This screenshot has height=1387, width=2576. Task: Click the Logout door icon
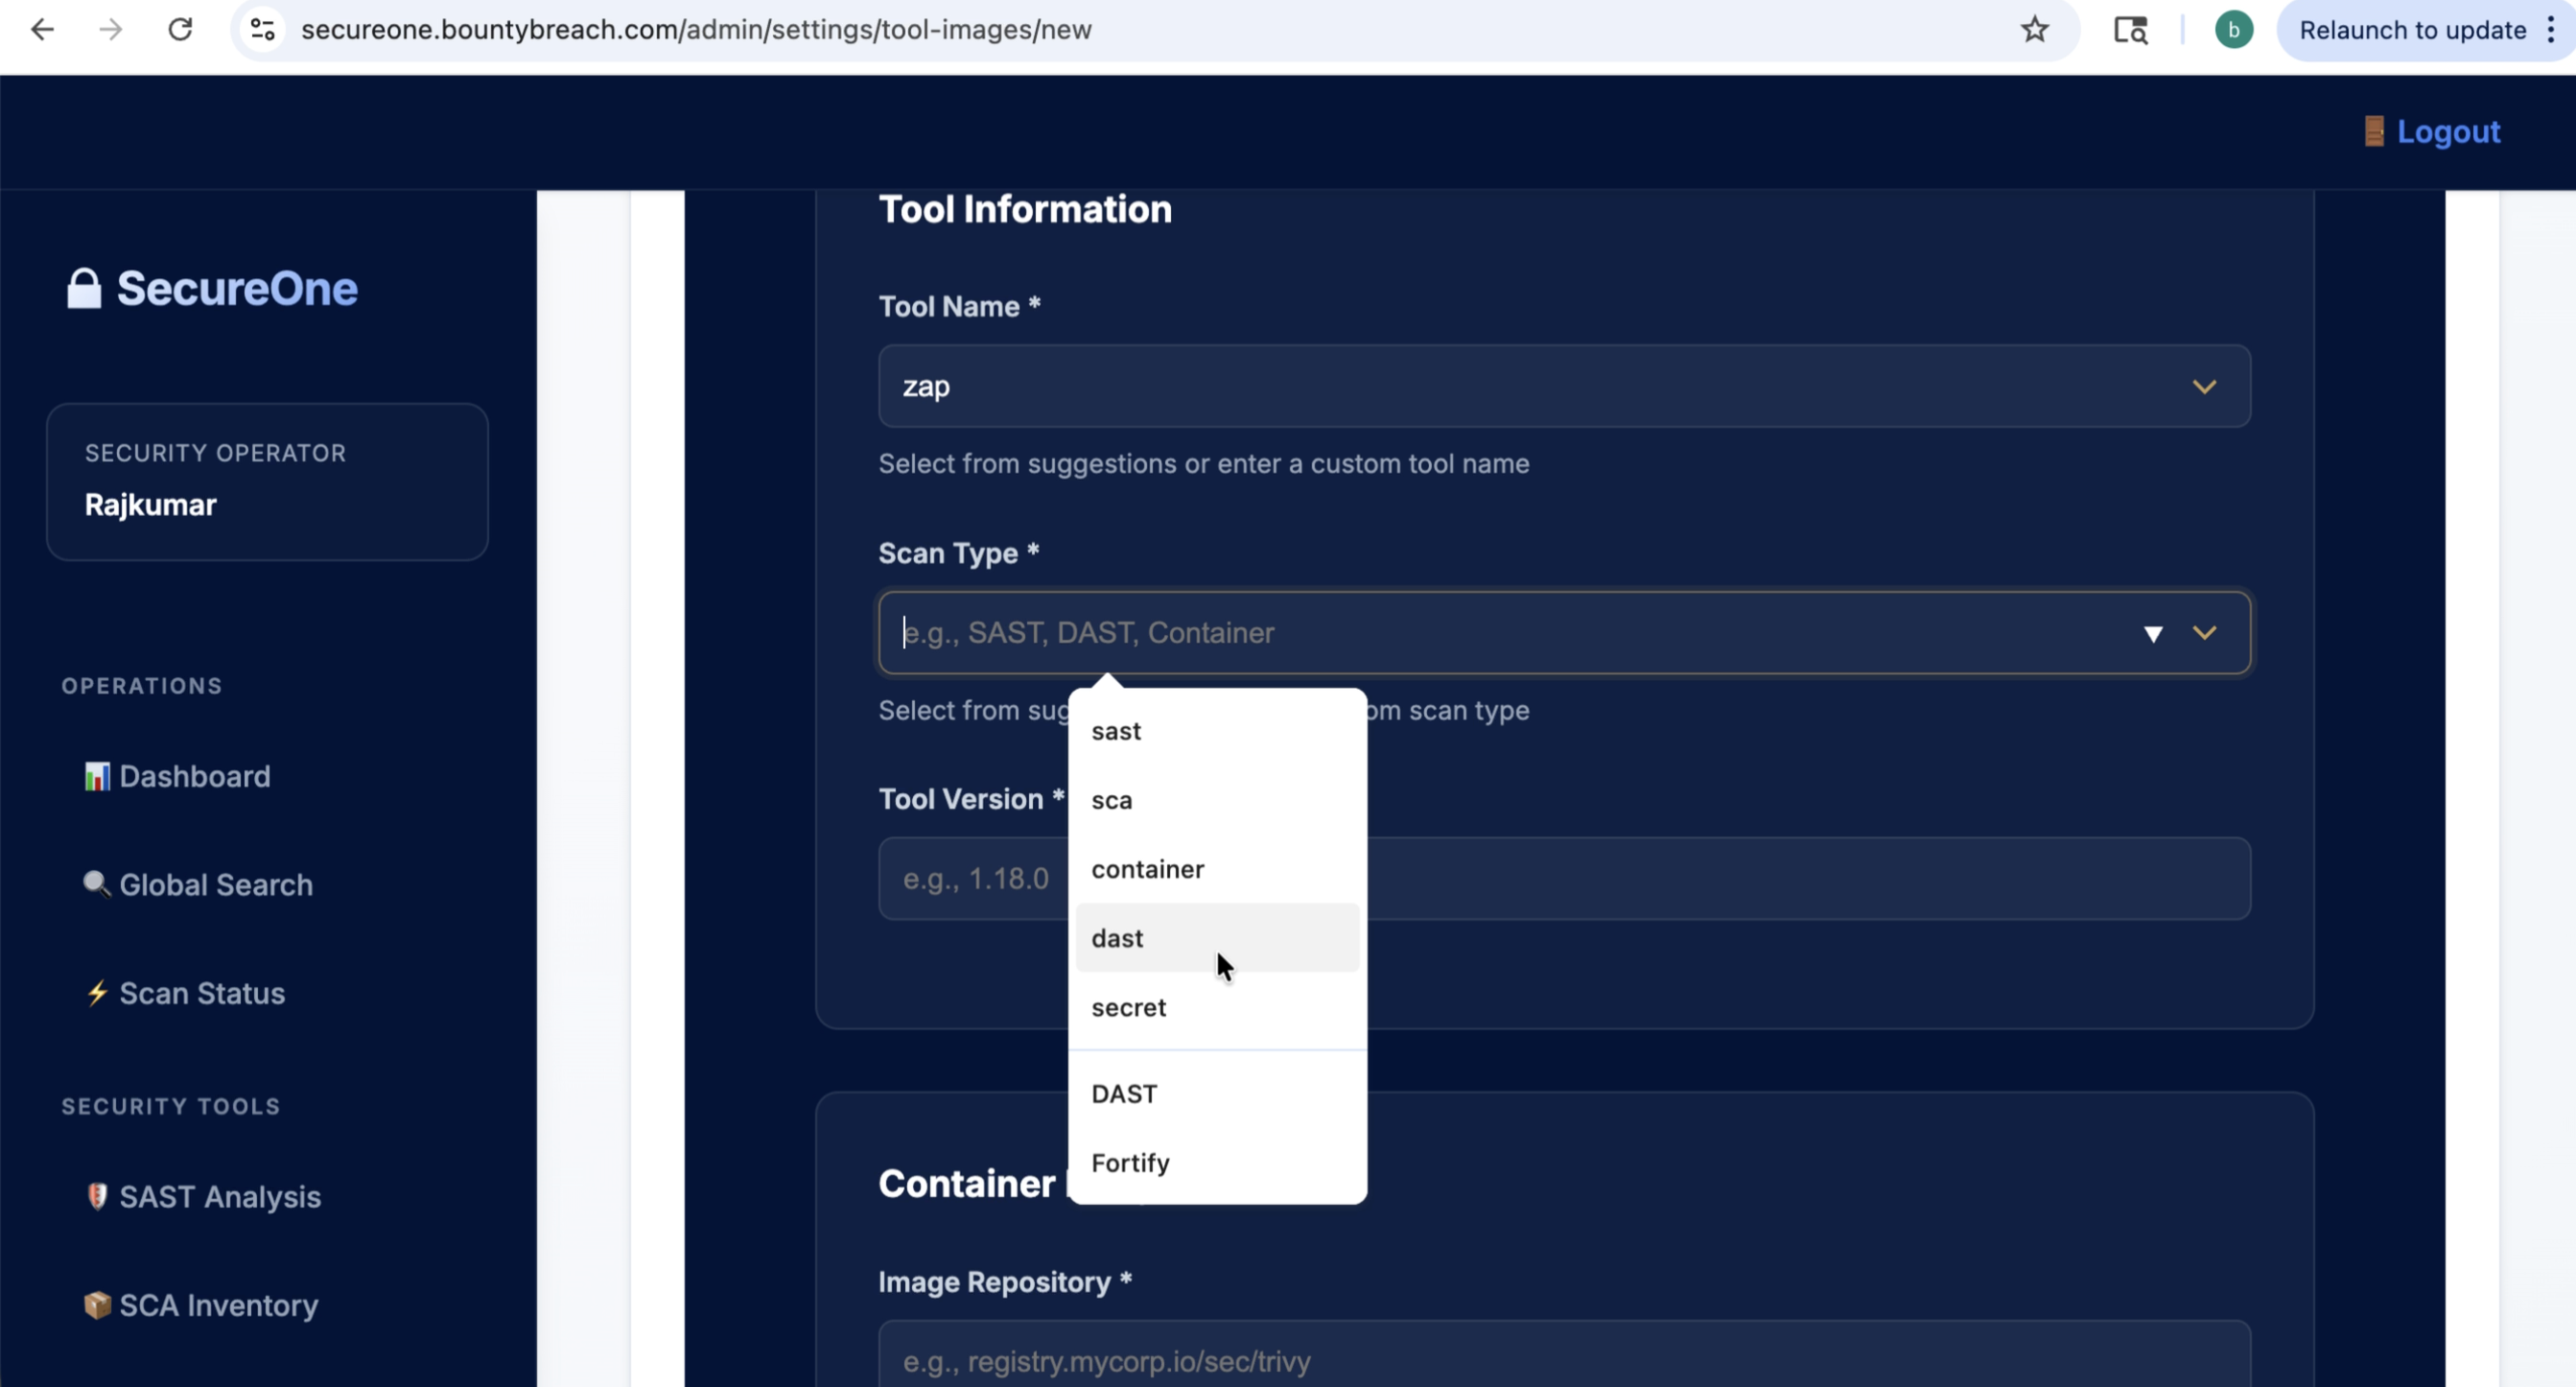(2374, 131)
